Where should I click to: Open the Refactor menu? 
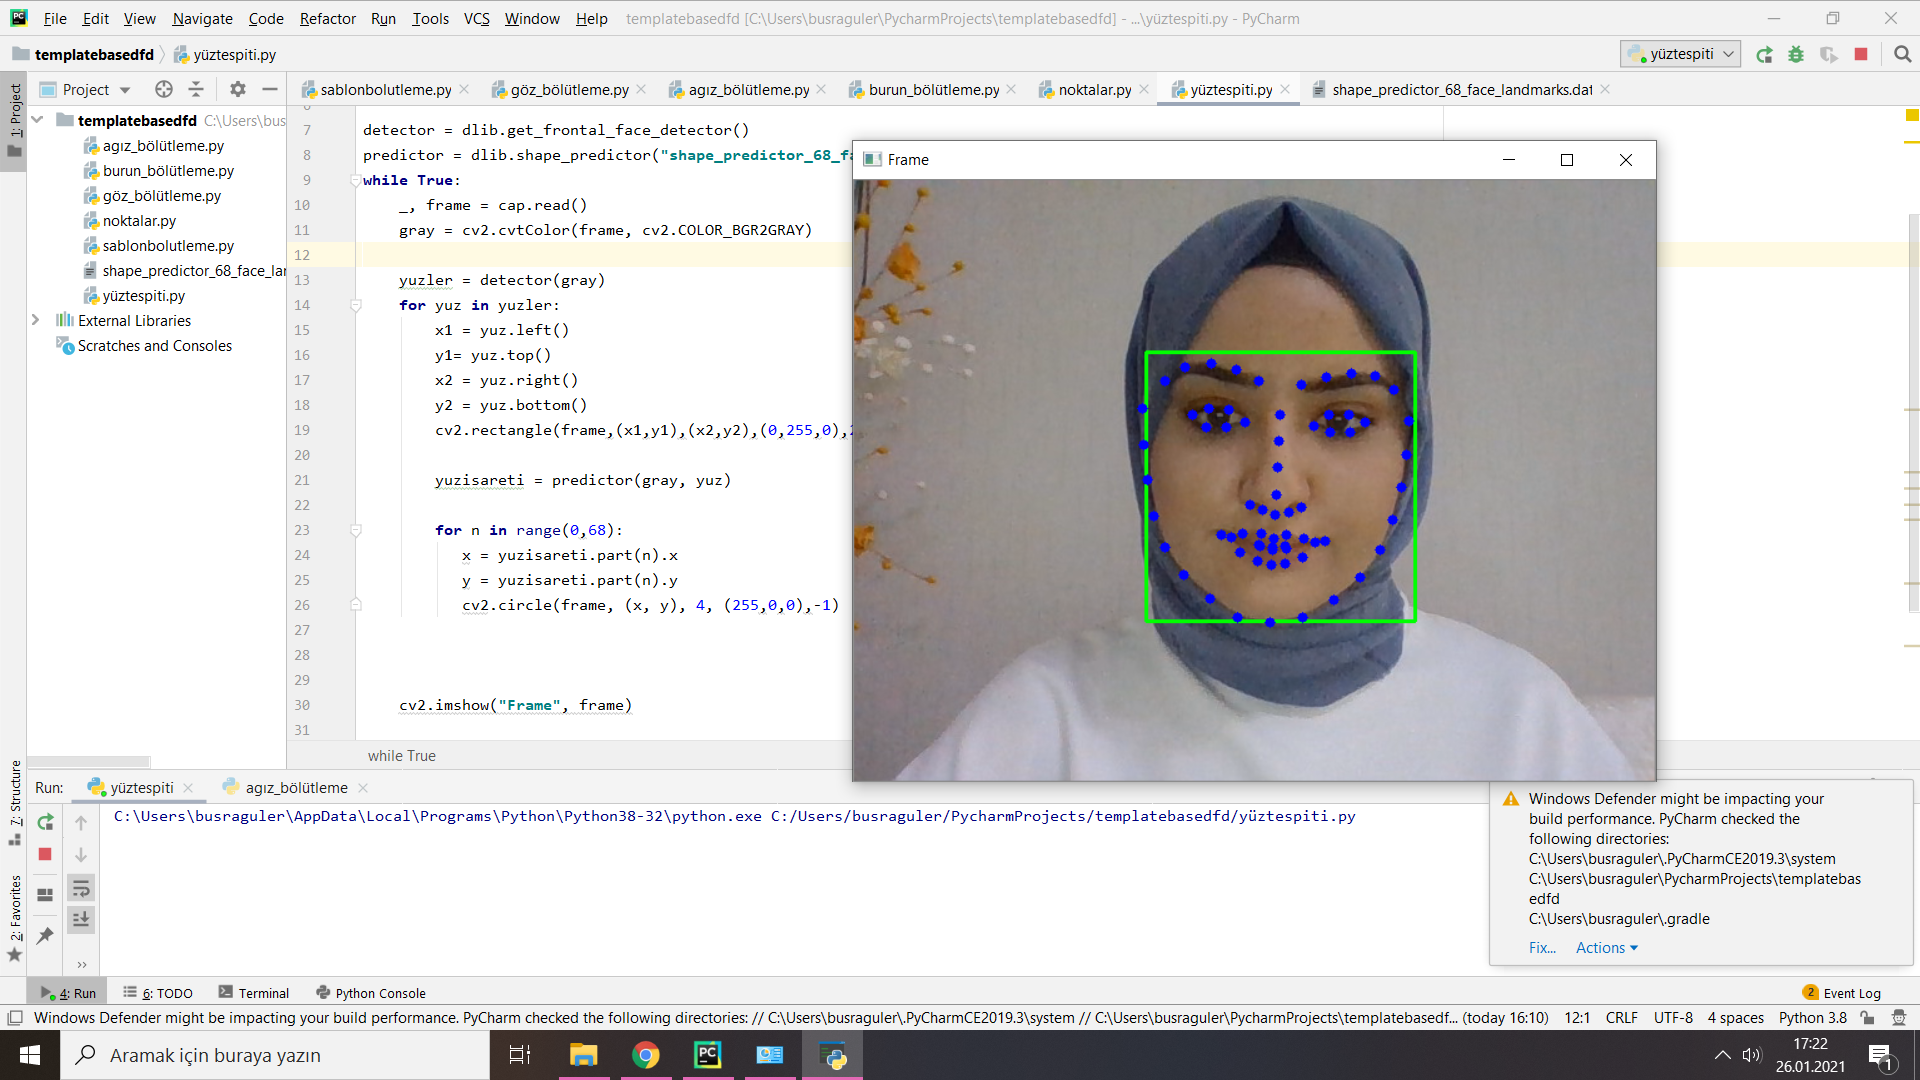coord(327,18)
